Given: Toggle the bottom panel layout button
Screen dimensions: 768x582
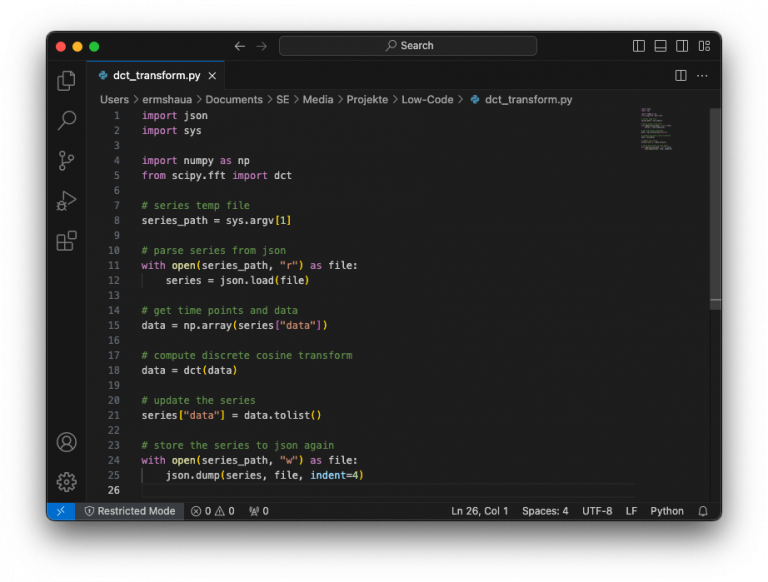Looking at the screenshot, I should pyautogui.click(x=661, y=46).
